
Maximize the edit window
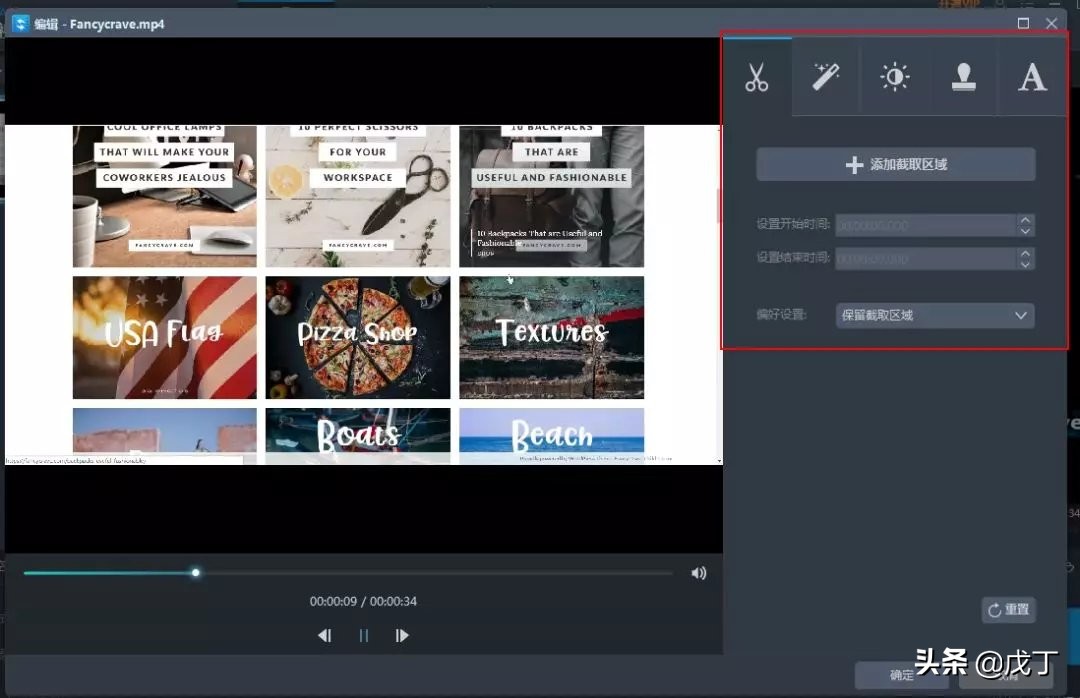point(1024,23)
